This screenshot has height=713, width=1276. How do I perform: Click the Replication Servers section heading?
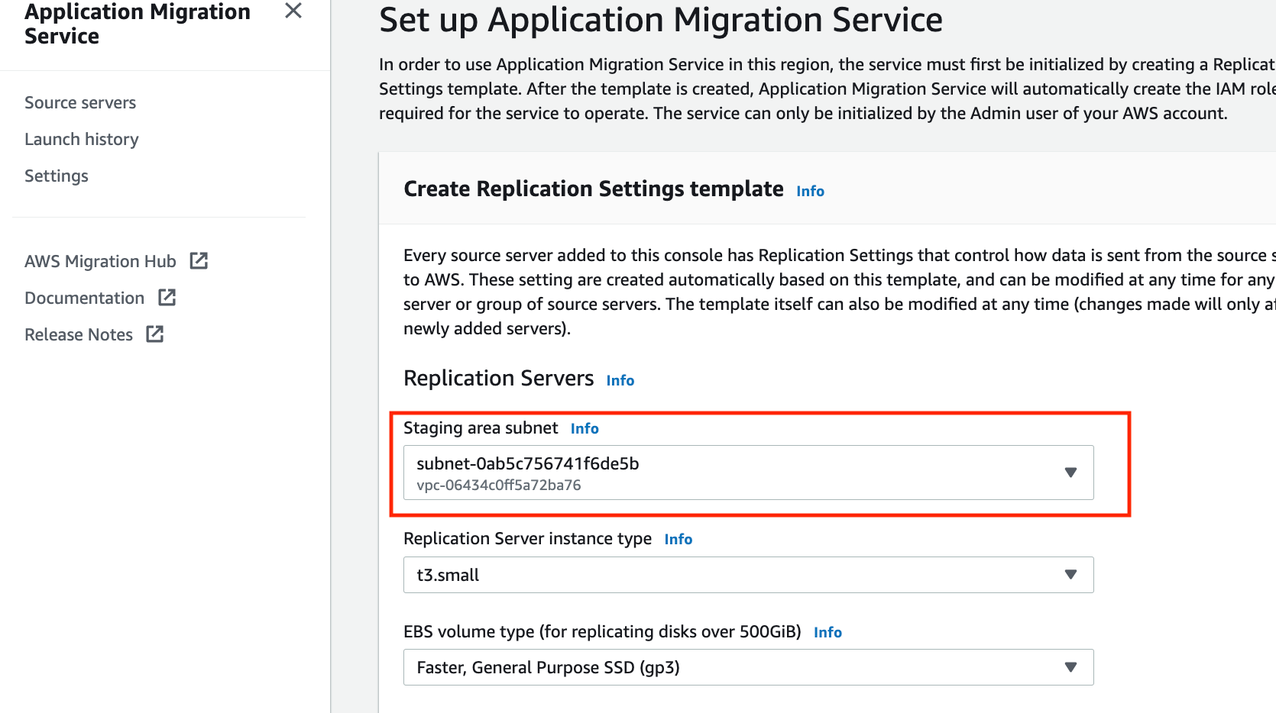[x=498, y=378]
